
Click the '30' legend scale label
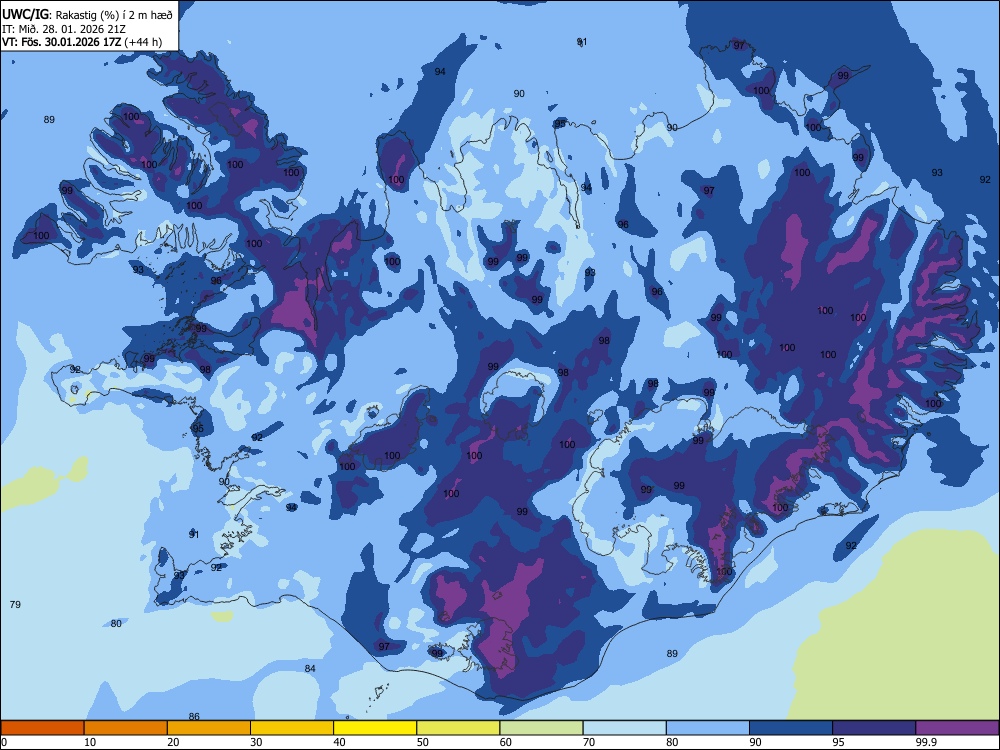point(256,742)
